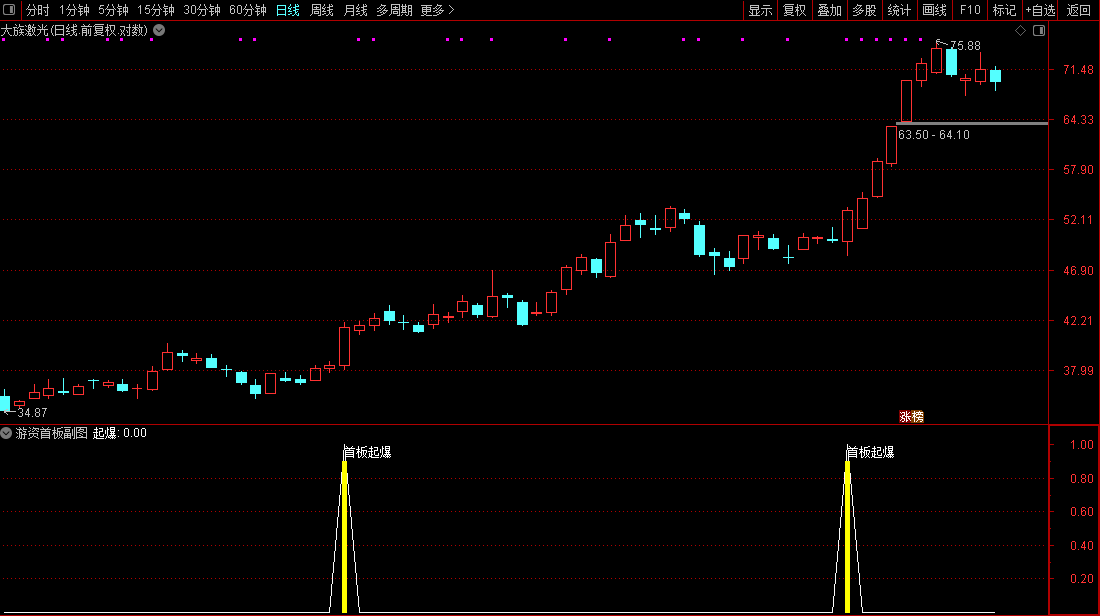This screenshot has height=616, width=1100.
Task: Add stock via +自选 button
Action: point(1040,10)
